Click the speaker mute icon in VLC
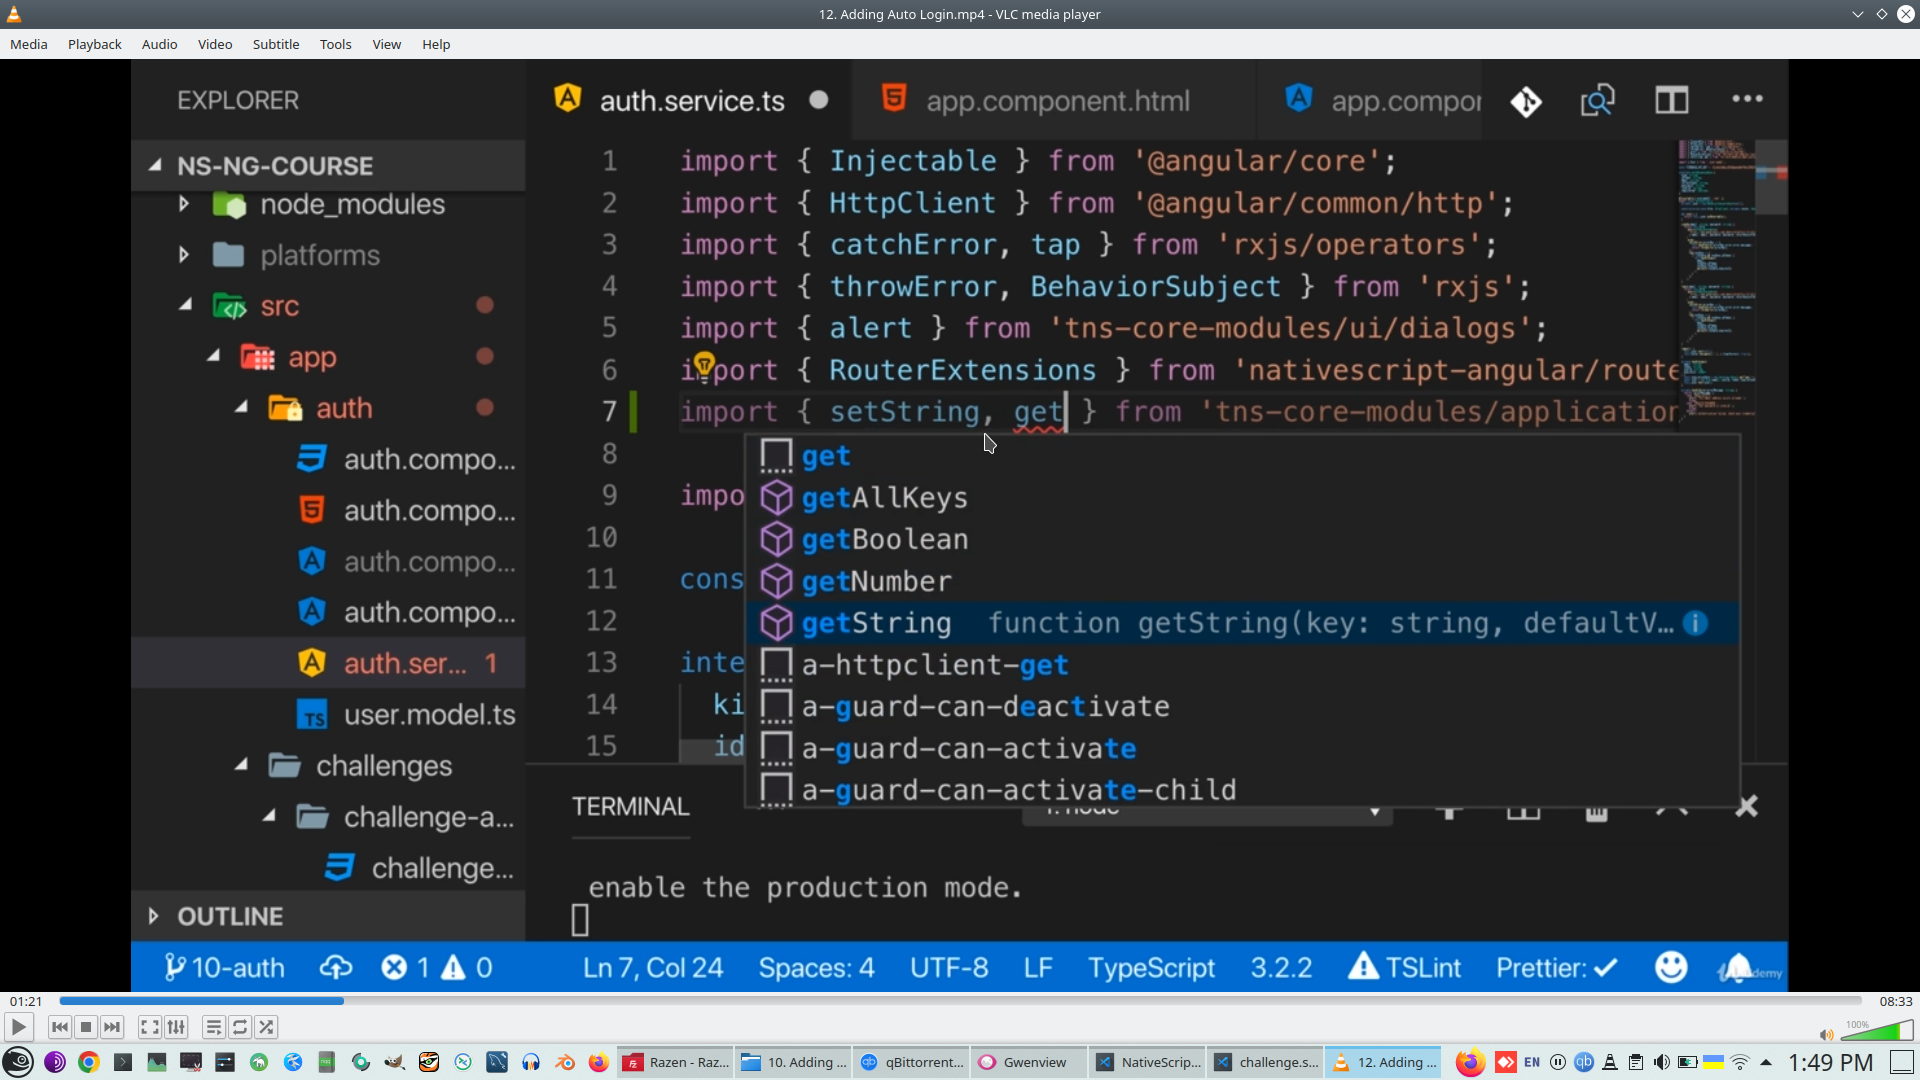1920x1080 pixels. pyautogui.click(x=1825, y=1035)
